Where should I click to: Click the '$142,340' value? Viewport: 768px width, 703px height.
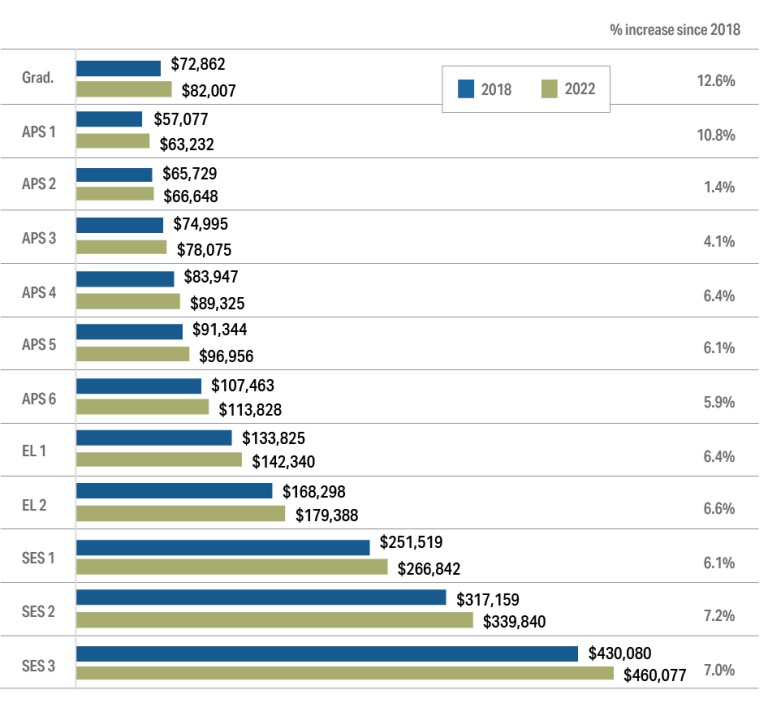click(x=283, y=461)
